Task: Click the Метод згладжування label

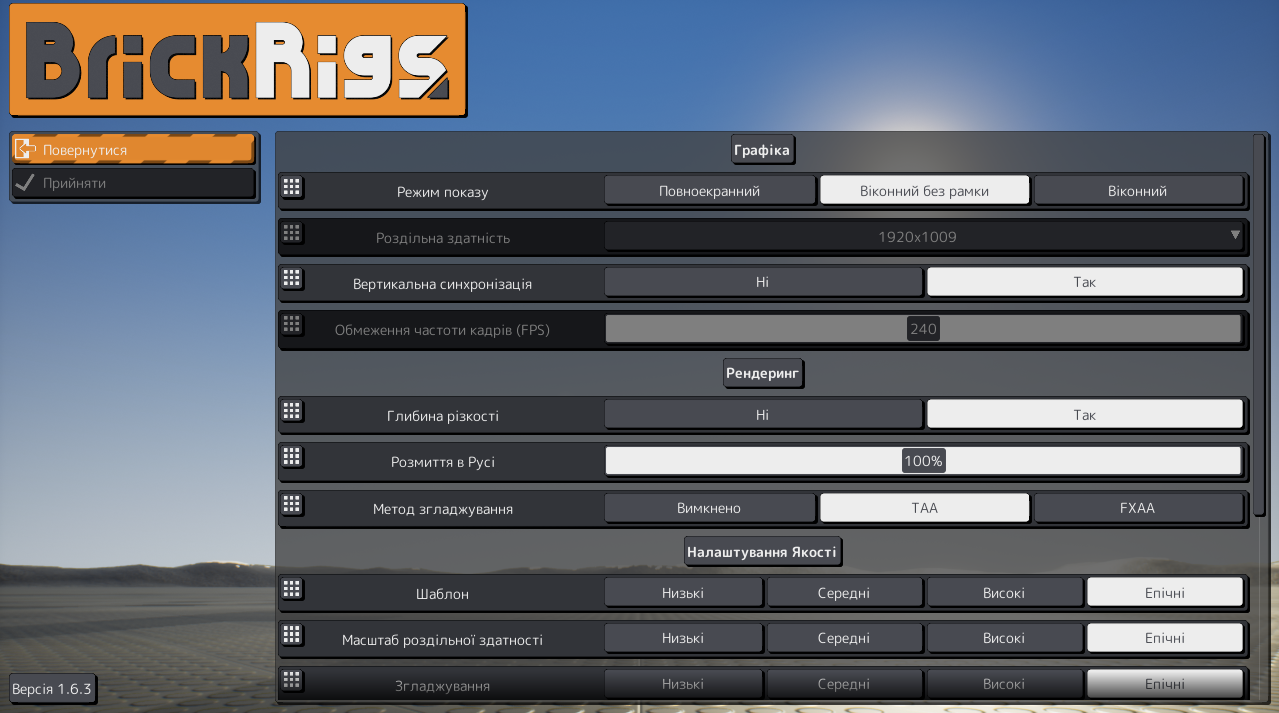Action: (x=442, y=509)
